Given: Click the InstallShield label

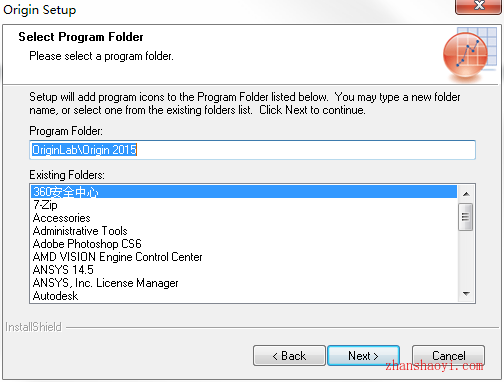Looking at the screenshot, I should (33, 327).
